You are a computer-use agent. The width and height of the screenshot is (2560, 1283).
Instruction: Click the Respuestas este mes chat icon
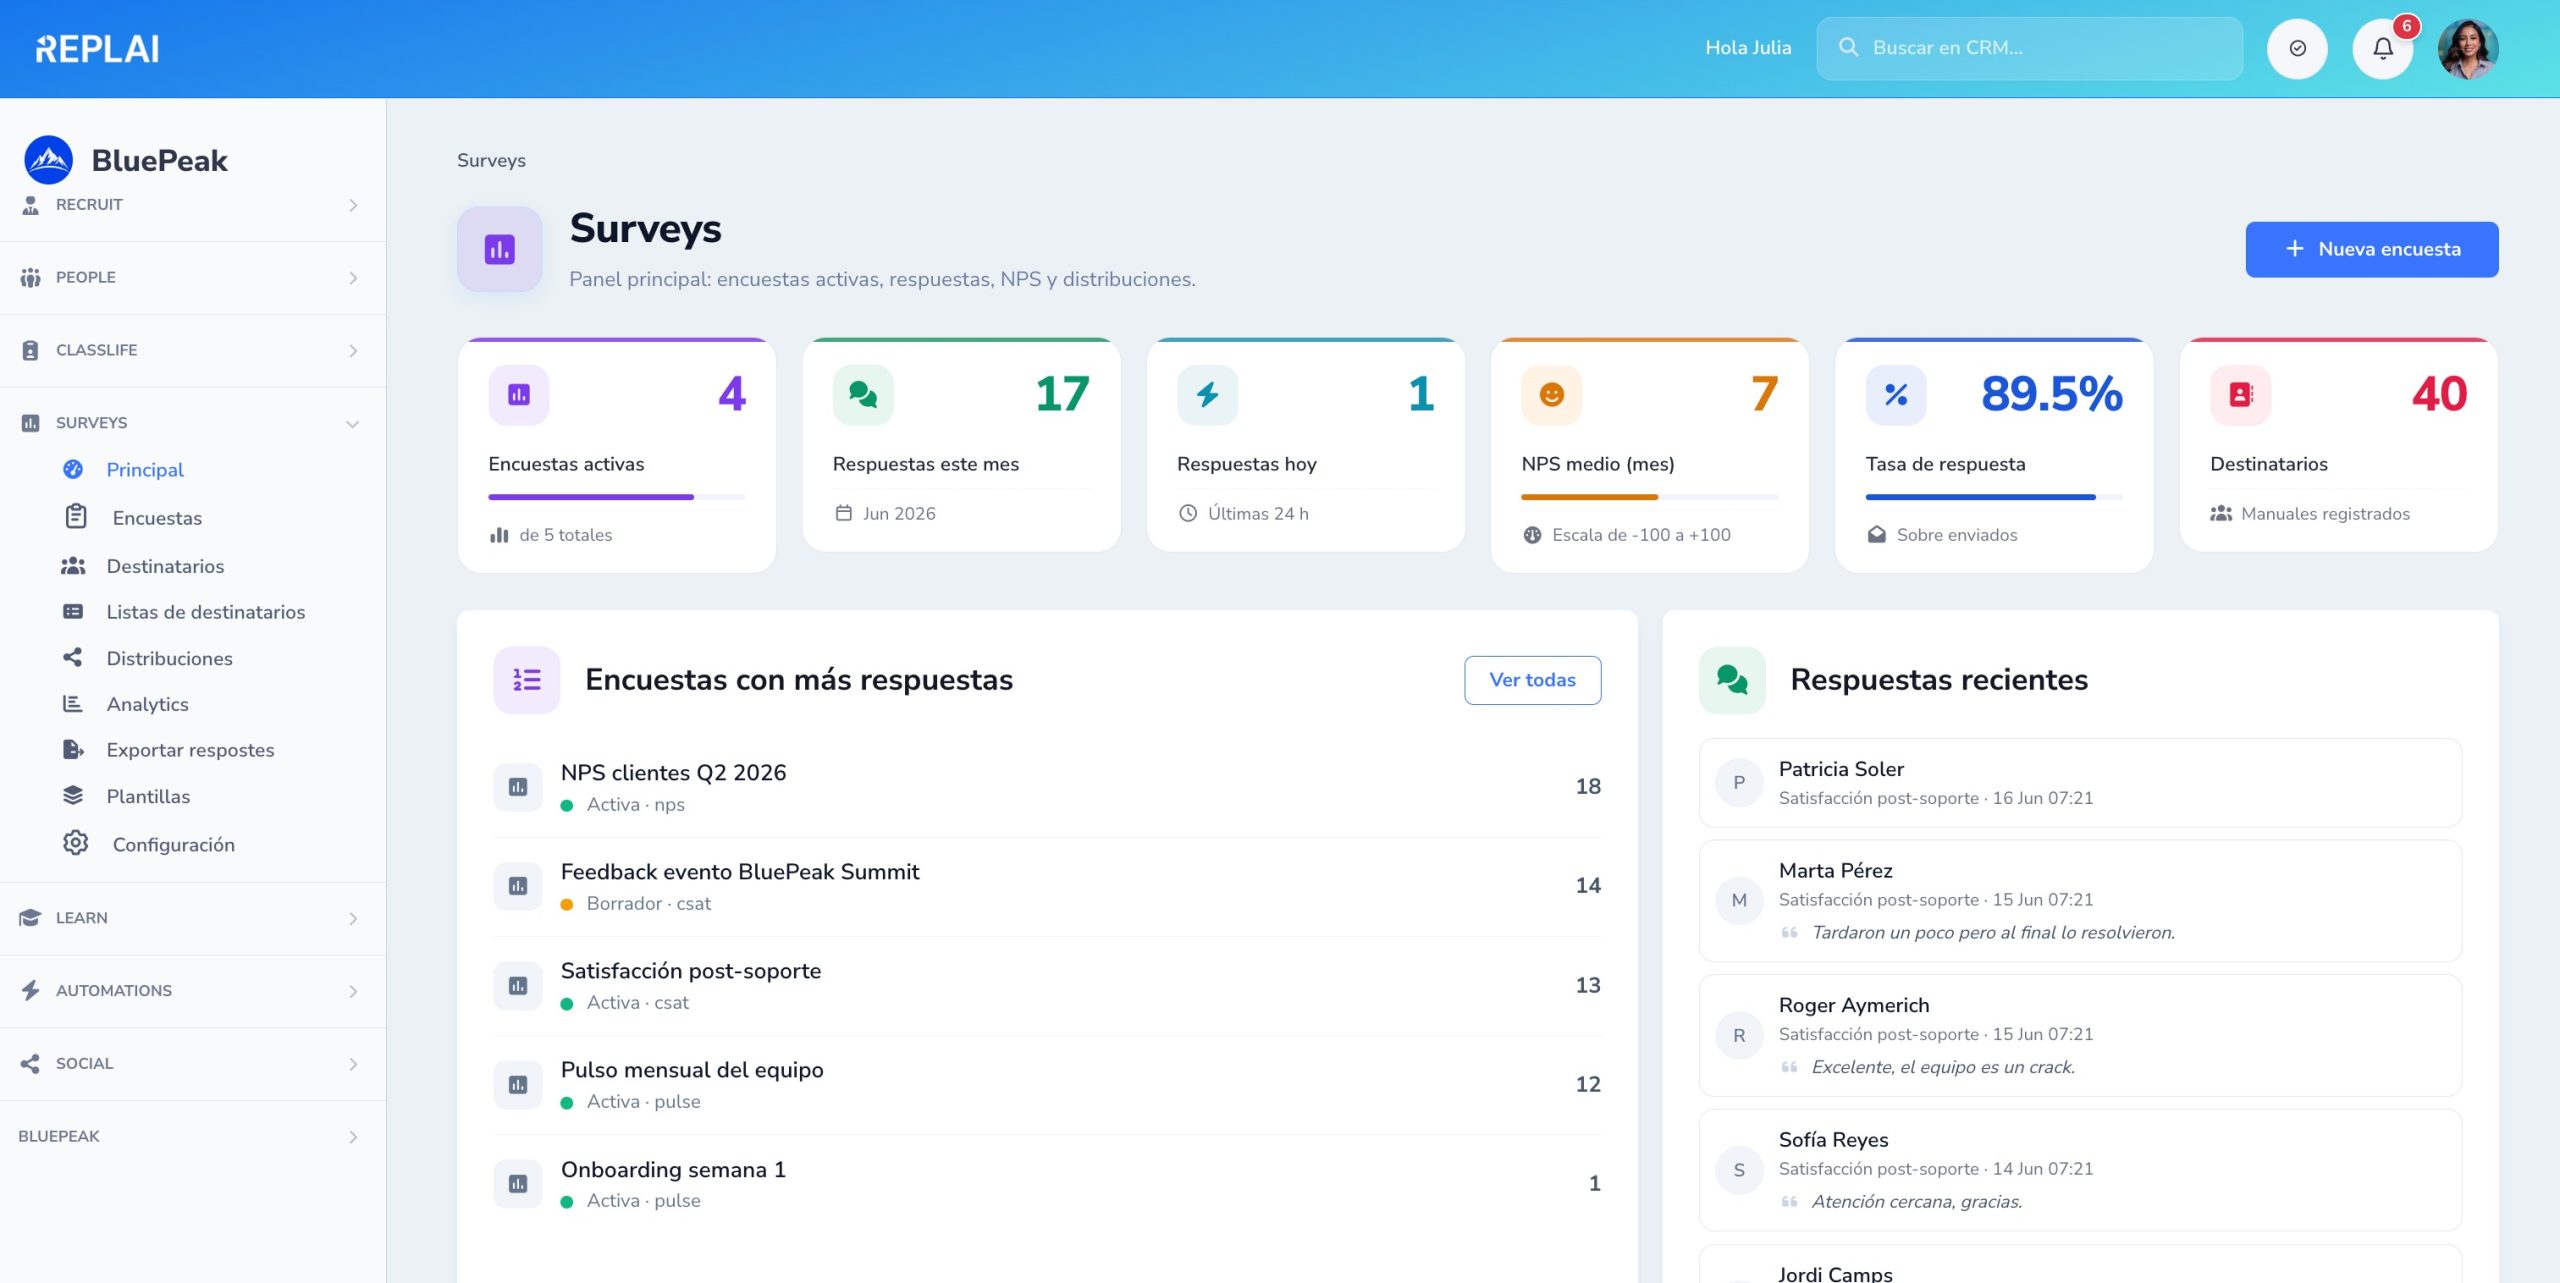(x=863, y=395)
